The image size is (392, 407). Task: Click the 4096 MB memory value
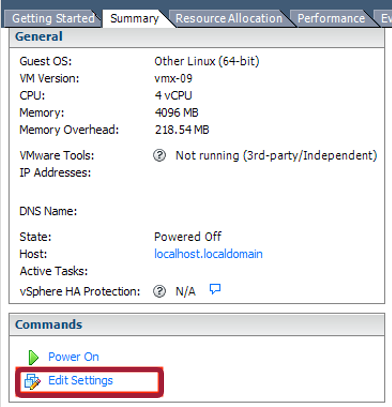click(x=176, y=113)
